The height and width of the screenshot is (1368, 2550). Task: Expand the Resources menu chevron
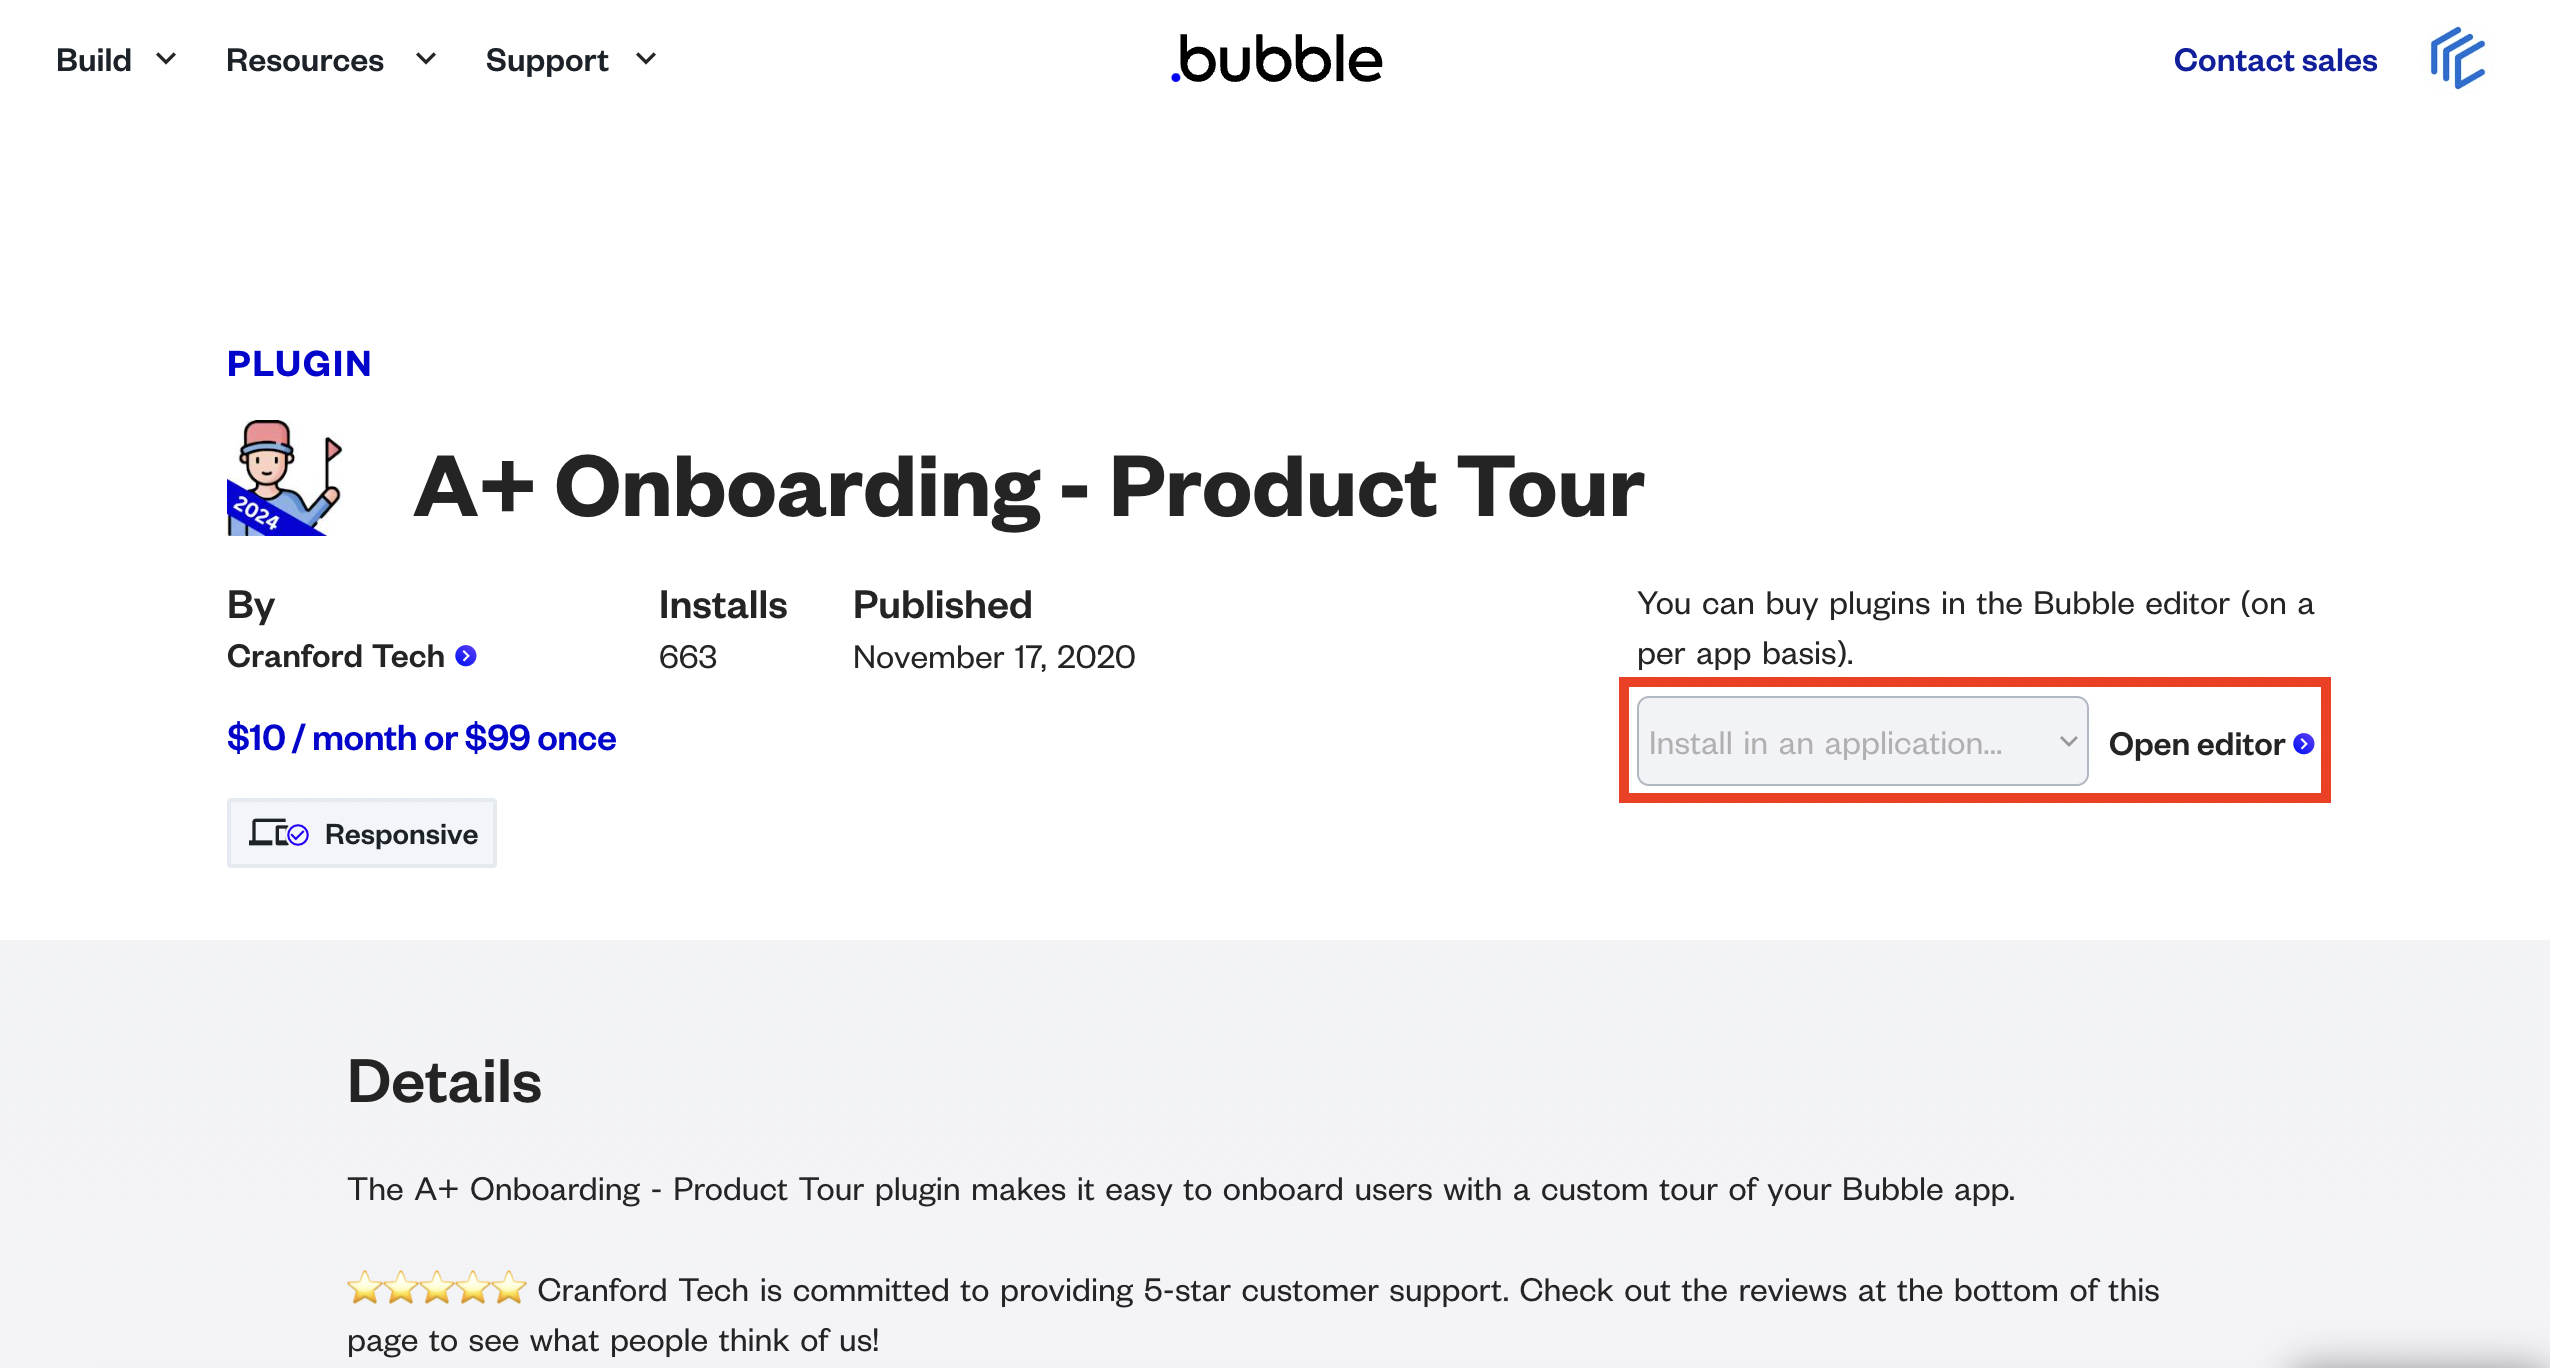(x=426, y=59)
